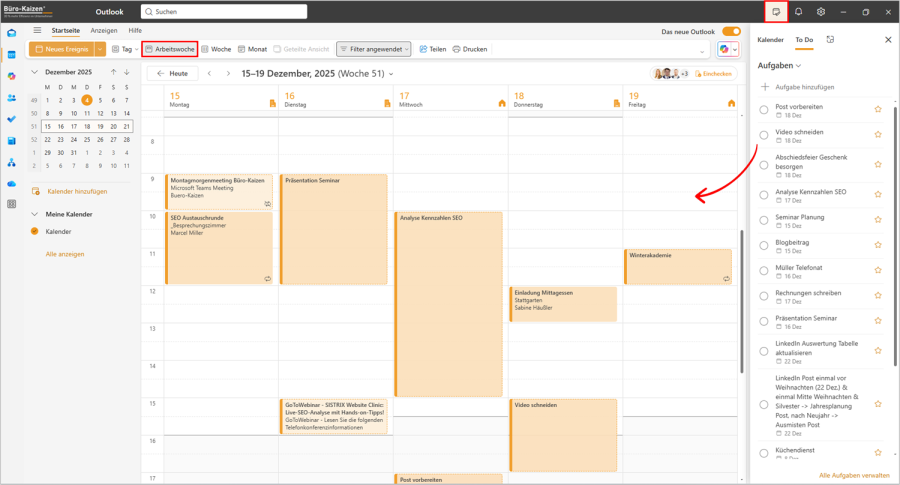
Task: Open the Filter angewendet dropdown
Action: [374, 49]
